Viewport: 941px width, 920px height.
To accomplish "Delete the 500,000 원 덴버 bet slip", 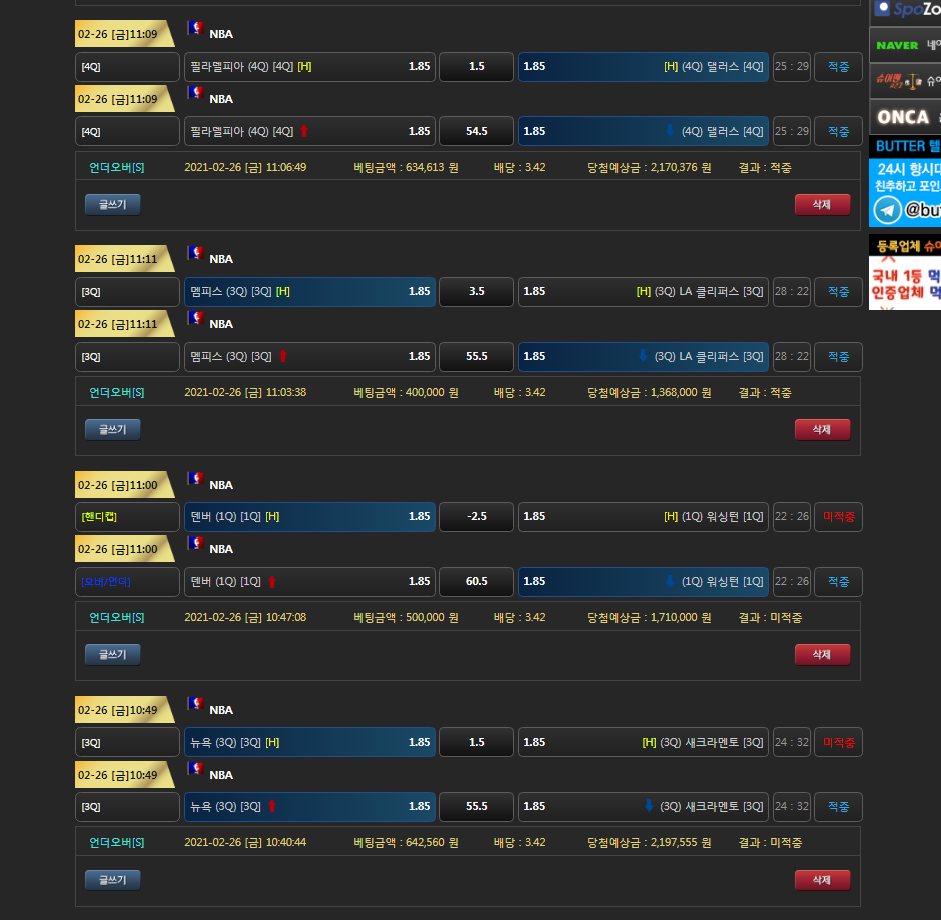I will (x=822, y=654).
